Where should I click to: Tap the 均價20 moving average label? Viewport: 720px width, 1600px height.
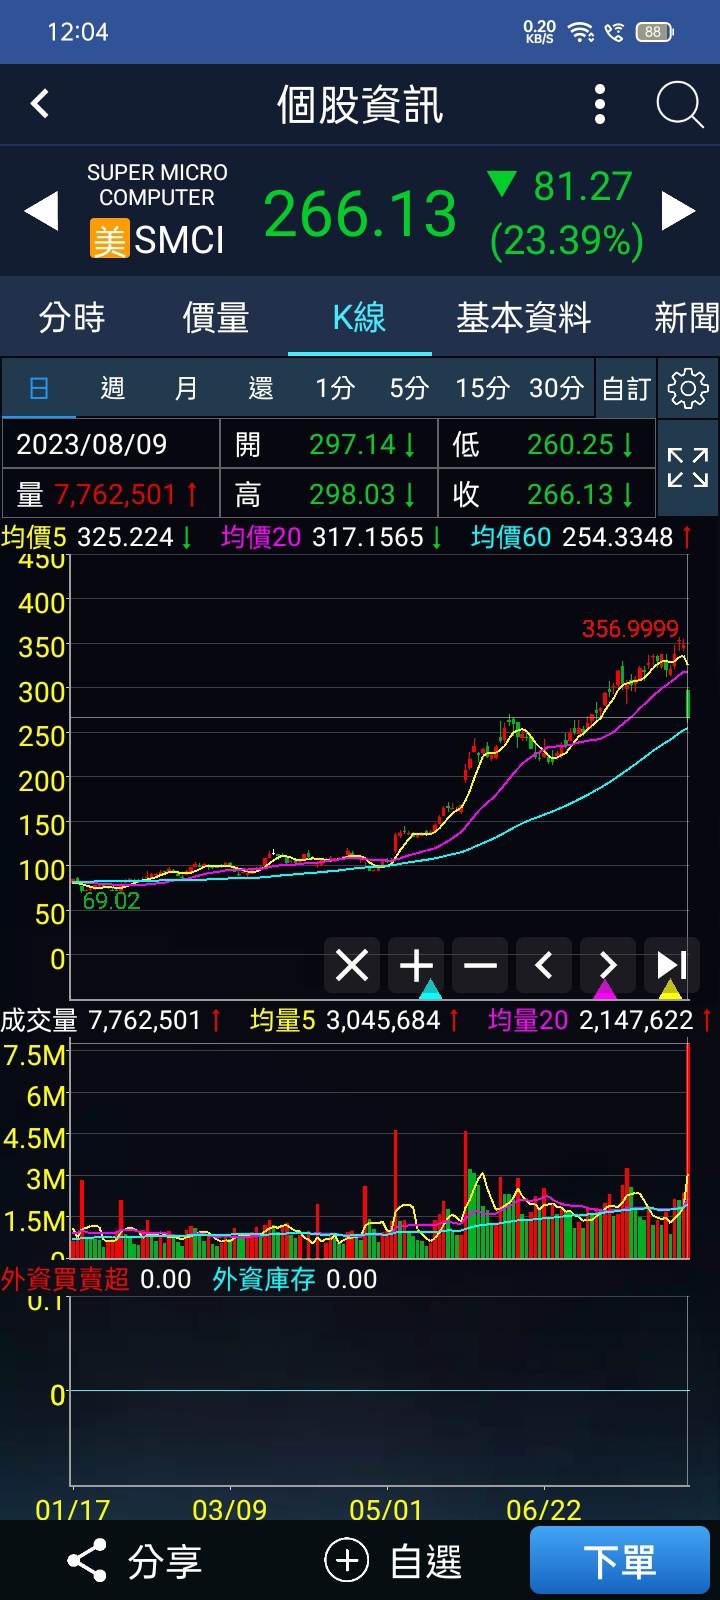261,537
